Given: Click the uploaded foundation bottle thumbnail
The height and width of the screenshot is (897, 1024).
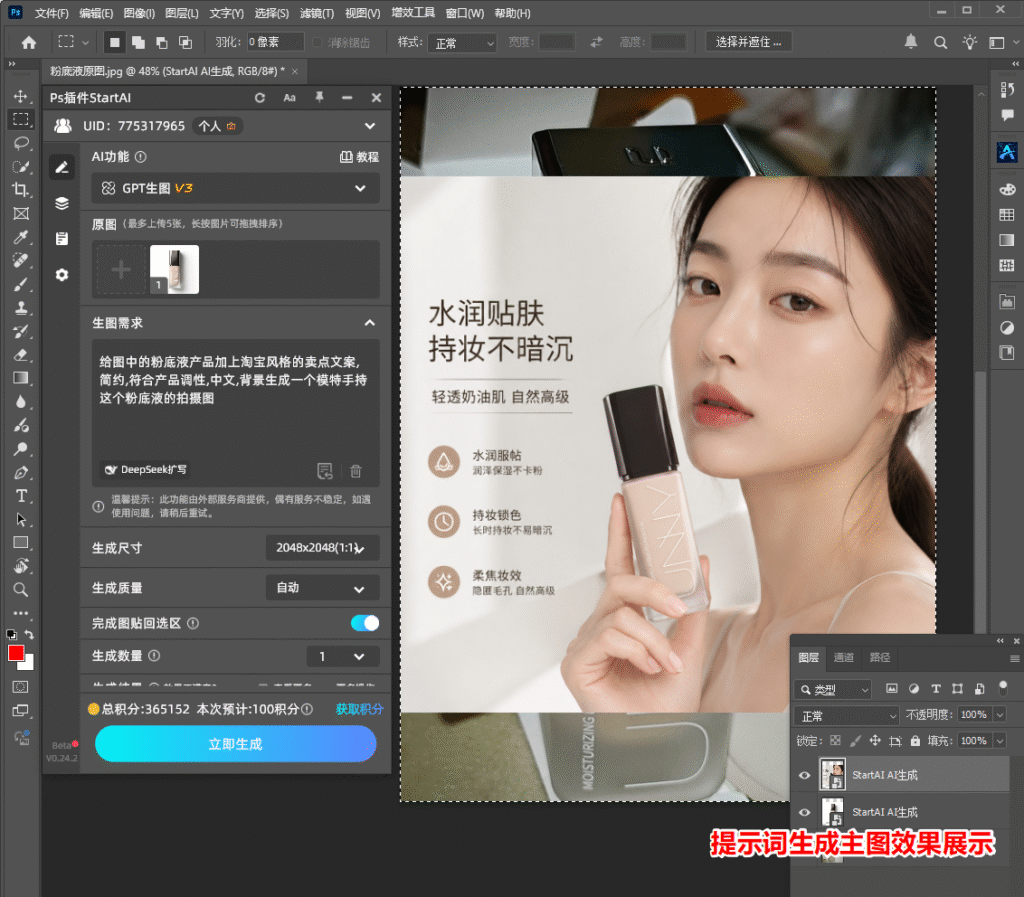Looking at the screenshot, I should [x=174, y=270].
